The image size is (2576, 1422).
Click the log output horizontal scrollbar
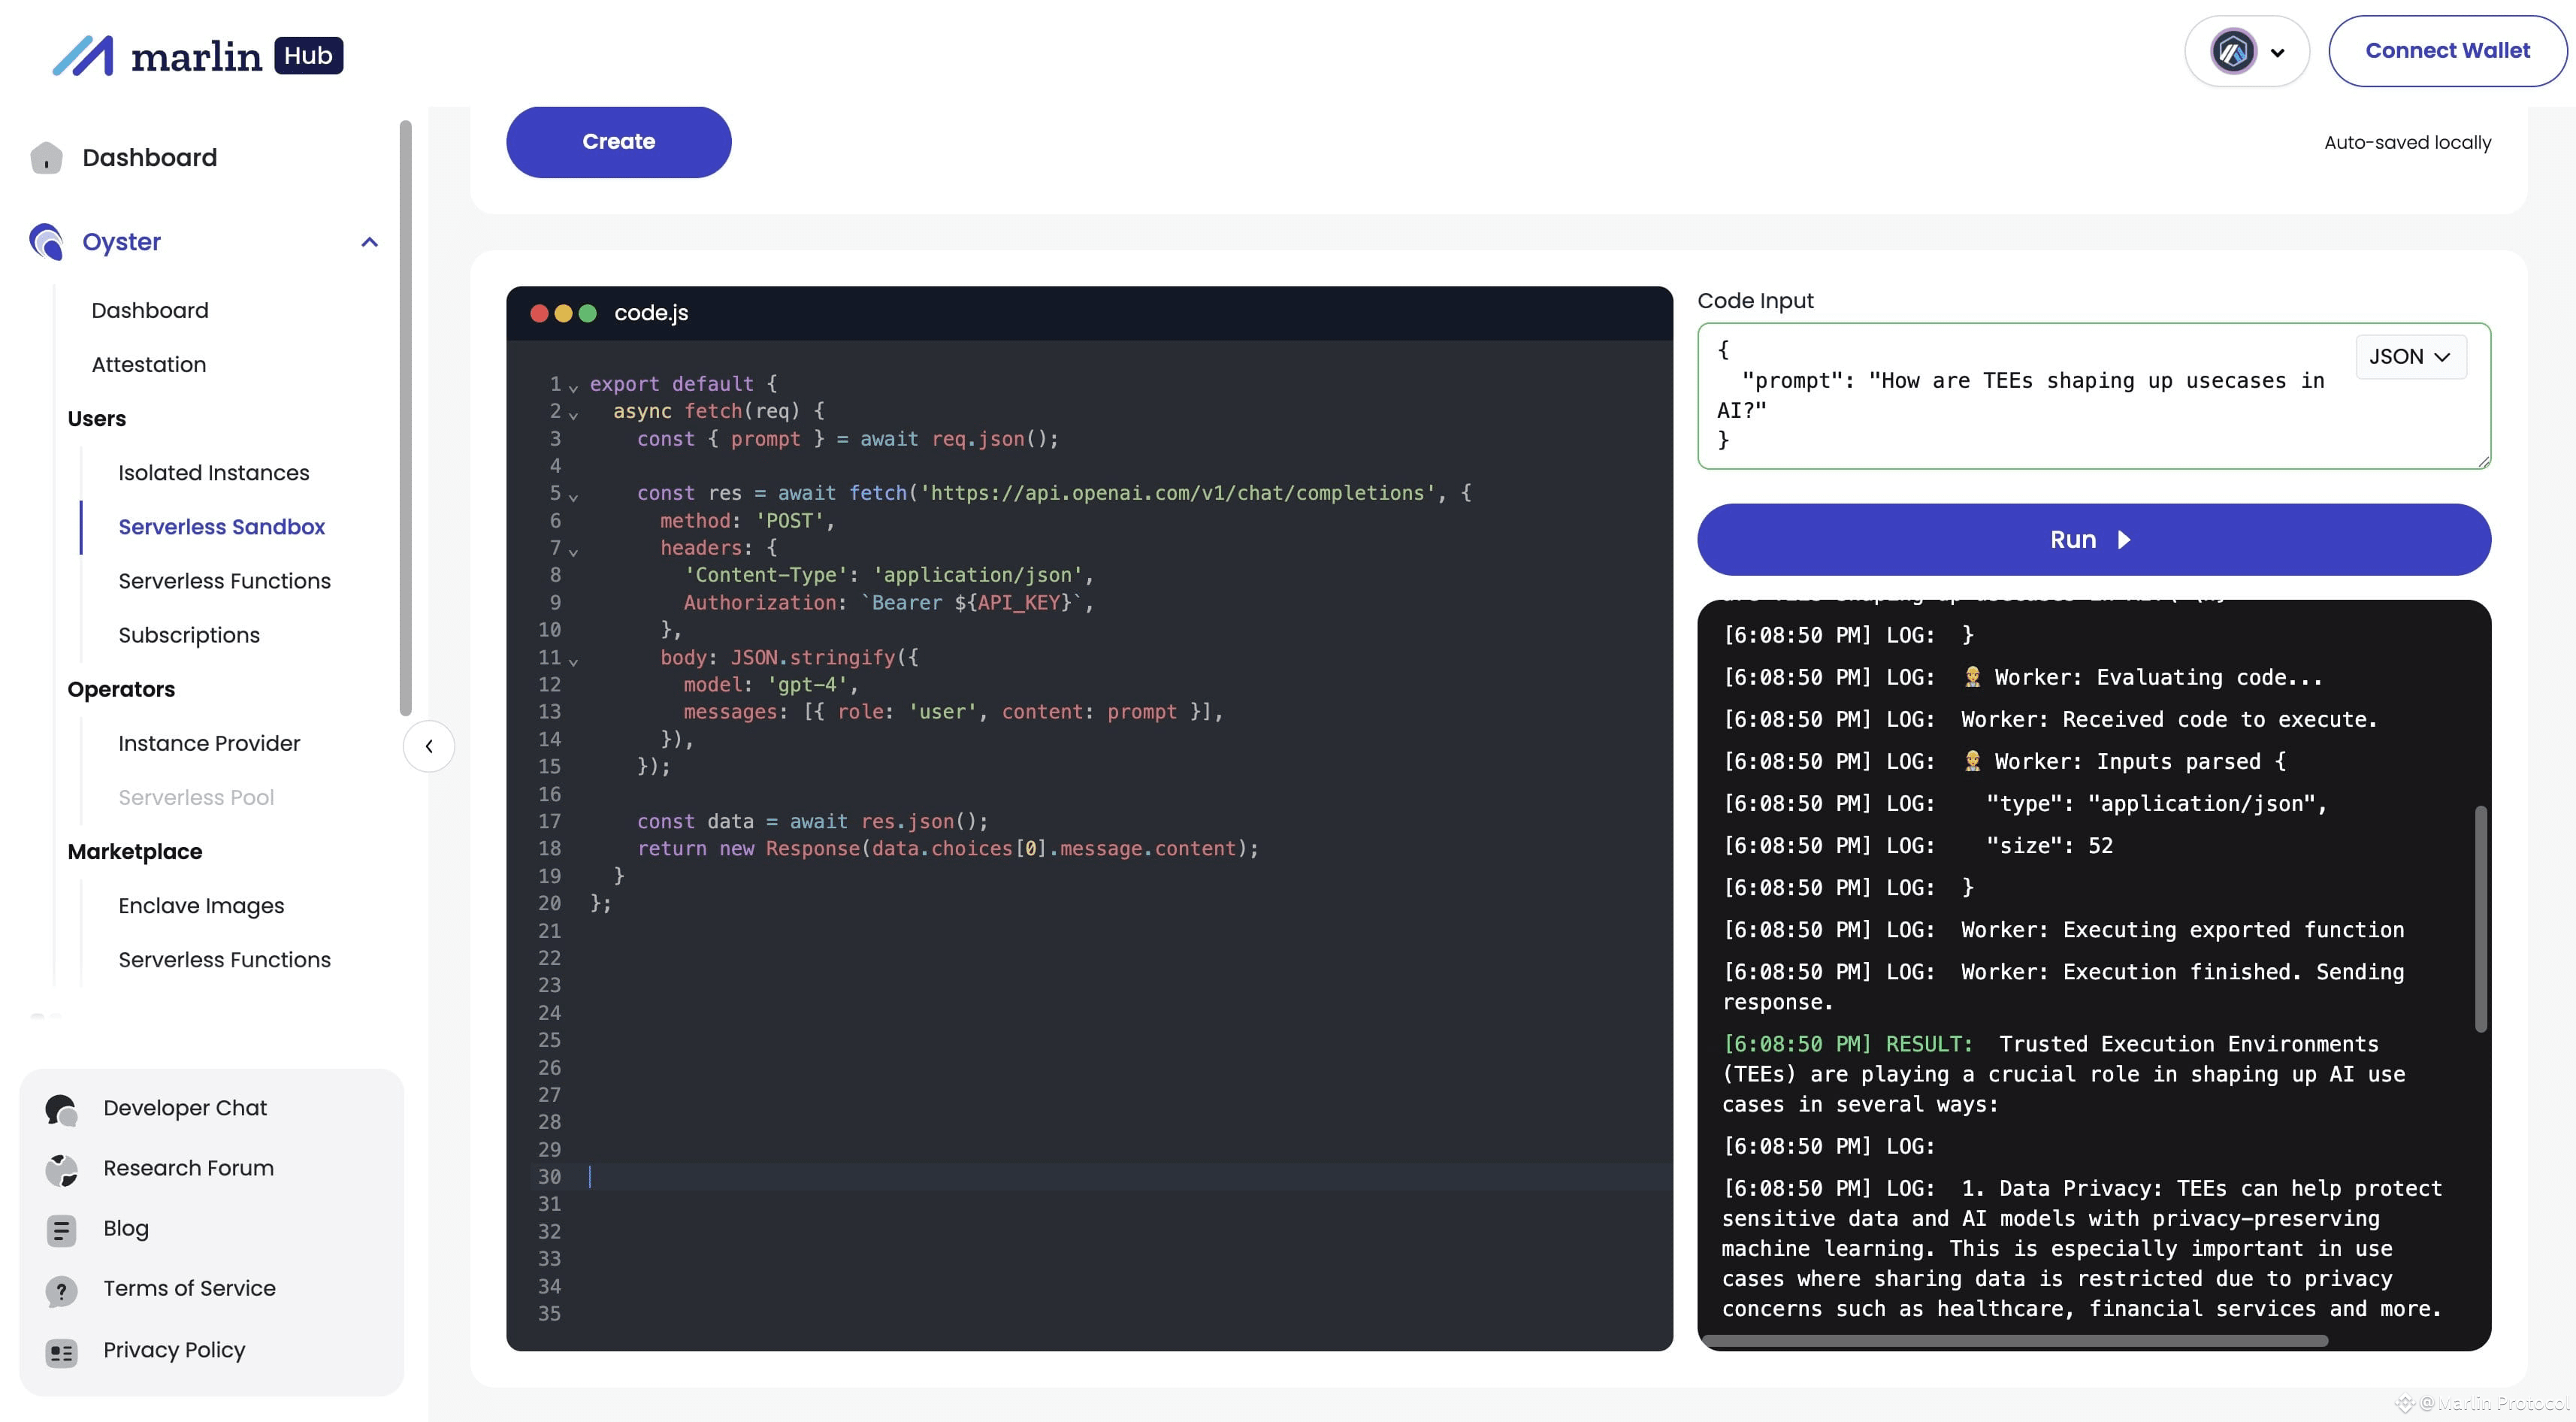click(2014, 1341)
